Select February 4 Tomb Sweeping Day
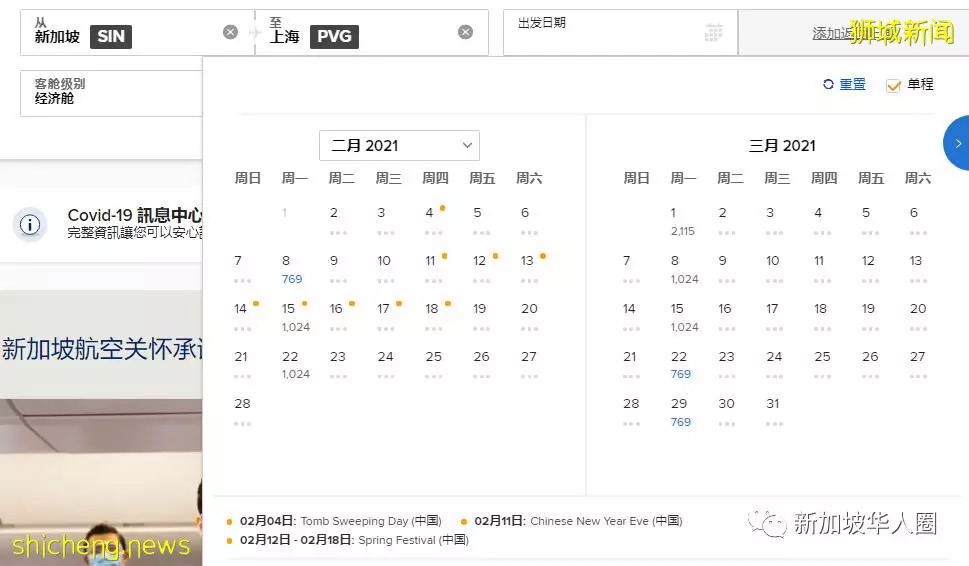Image resolution: width=969 pixels, height=566 pixels. tap(434, 221)
